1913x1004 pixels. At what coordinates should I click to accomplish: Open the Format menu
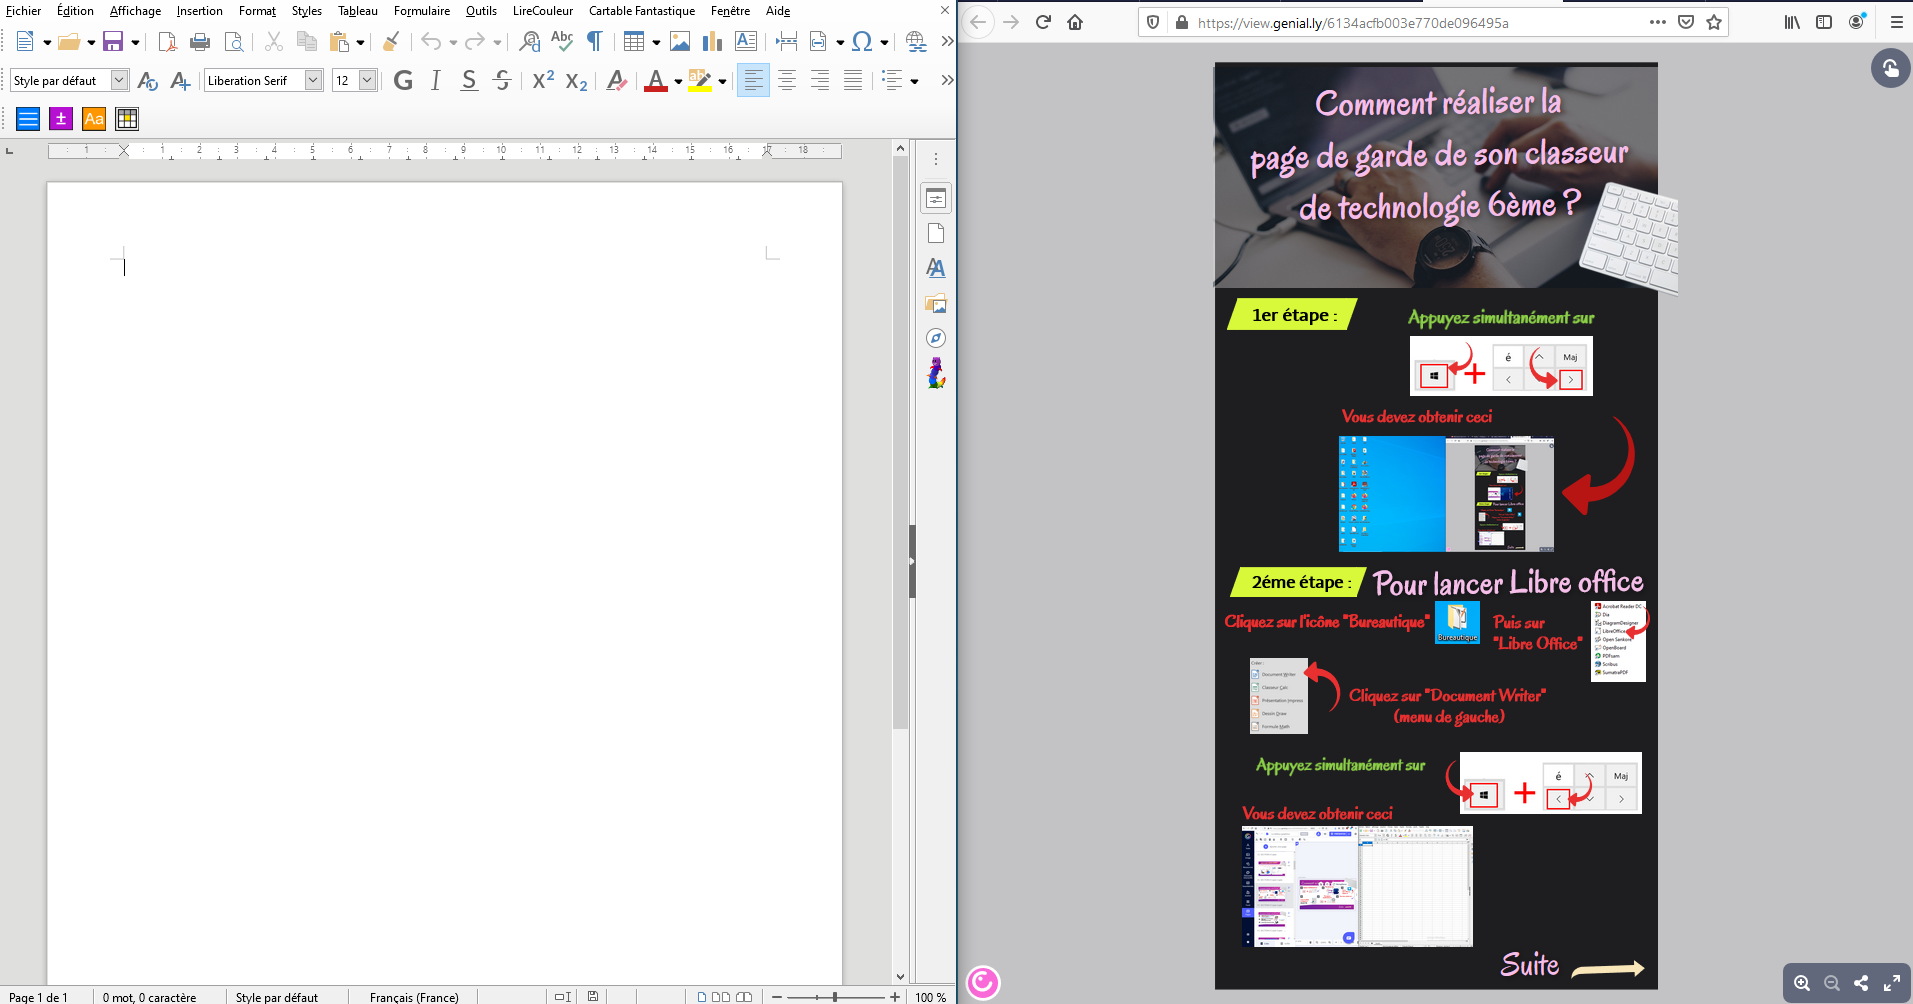pyautogui.click(x=257, y=11)
